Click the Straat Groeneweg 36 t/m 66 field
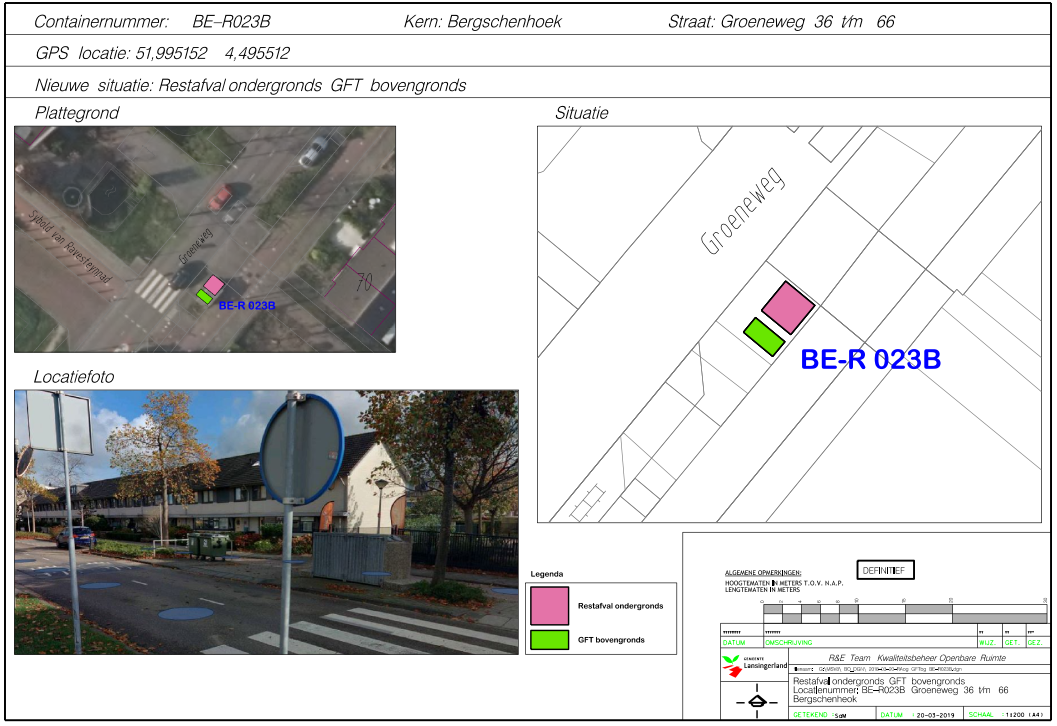Viewport: 1057px width, 726px height. (x=781, y=22)
